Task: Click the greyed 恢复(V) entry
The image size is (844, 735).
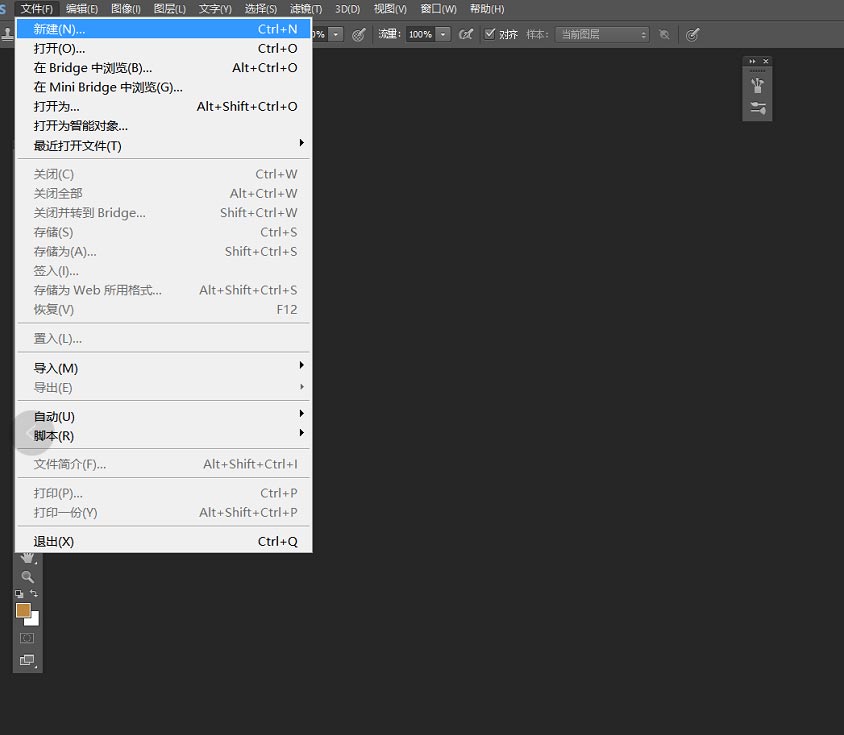Action: click(x=164, y=310)
